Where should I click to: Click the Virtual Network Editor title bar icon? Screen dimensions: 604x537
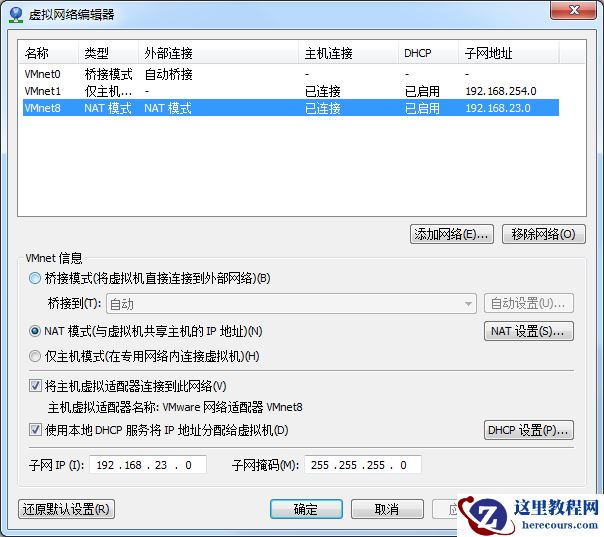16,15
